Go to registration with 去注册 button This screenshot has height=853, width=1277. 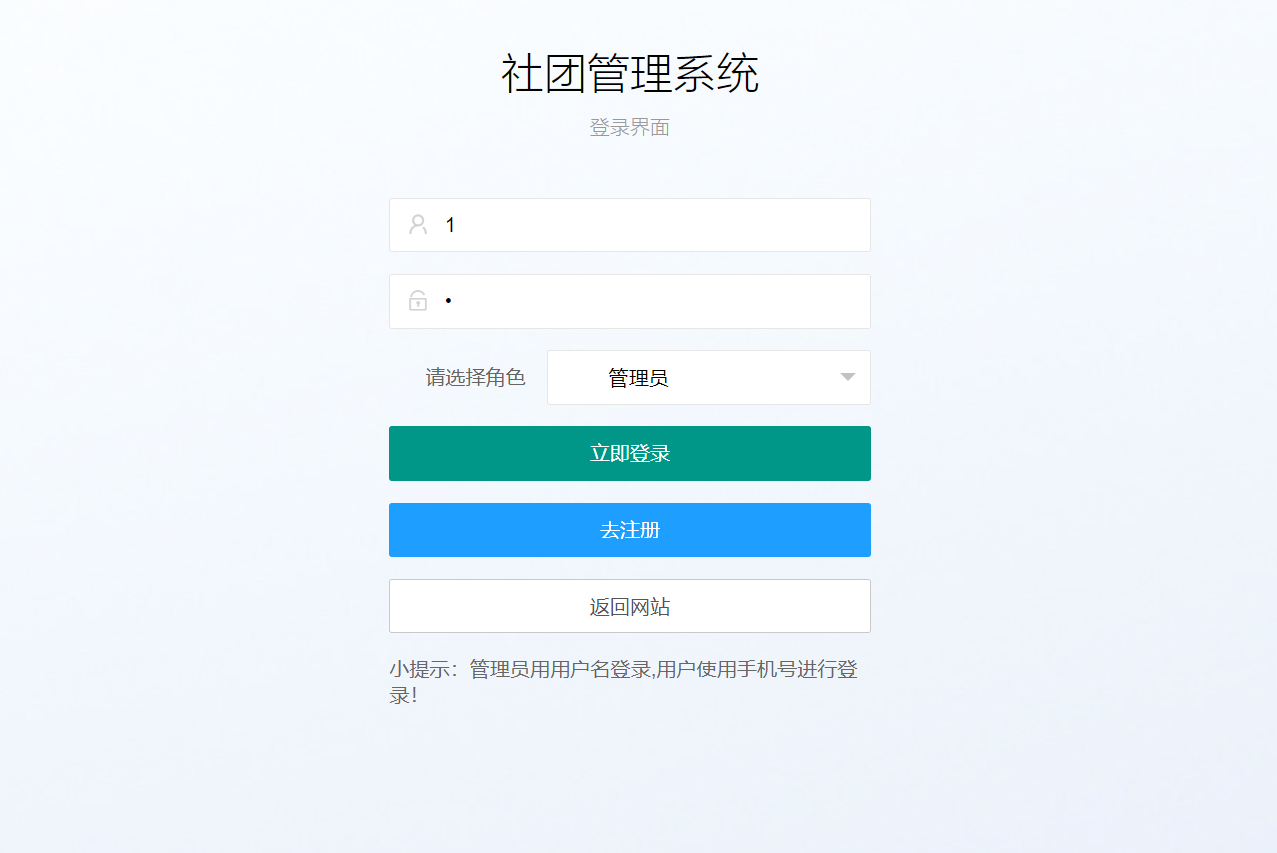click(630, 530)
